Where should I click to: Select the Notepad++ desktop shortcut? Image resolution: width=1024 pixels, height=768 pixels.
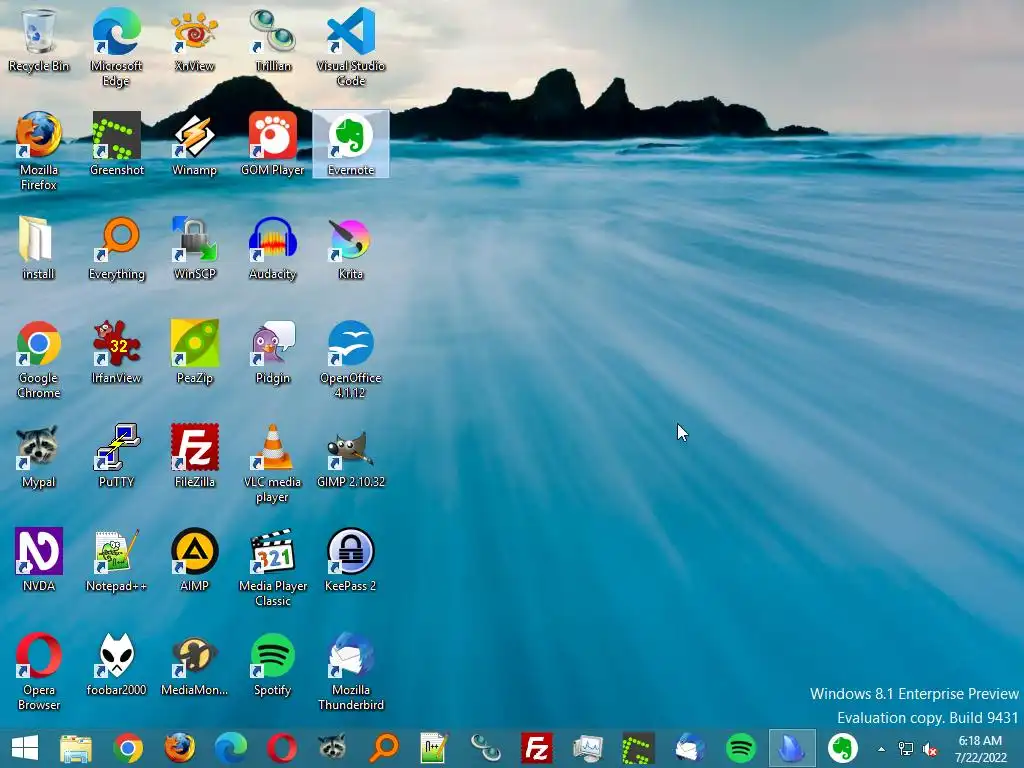116,560
